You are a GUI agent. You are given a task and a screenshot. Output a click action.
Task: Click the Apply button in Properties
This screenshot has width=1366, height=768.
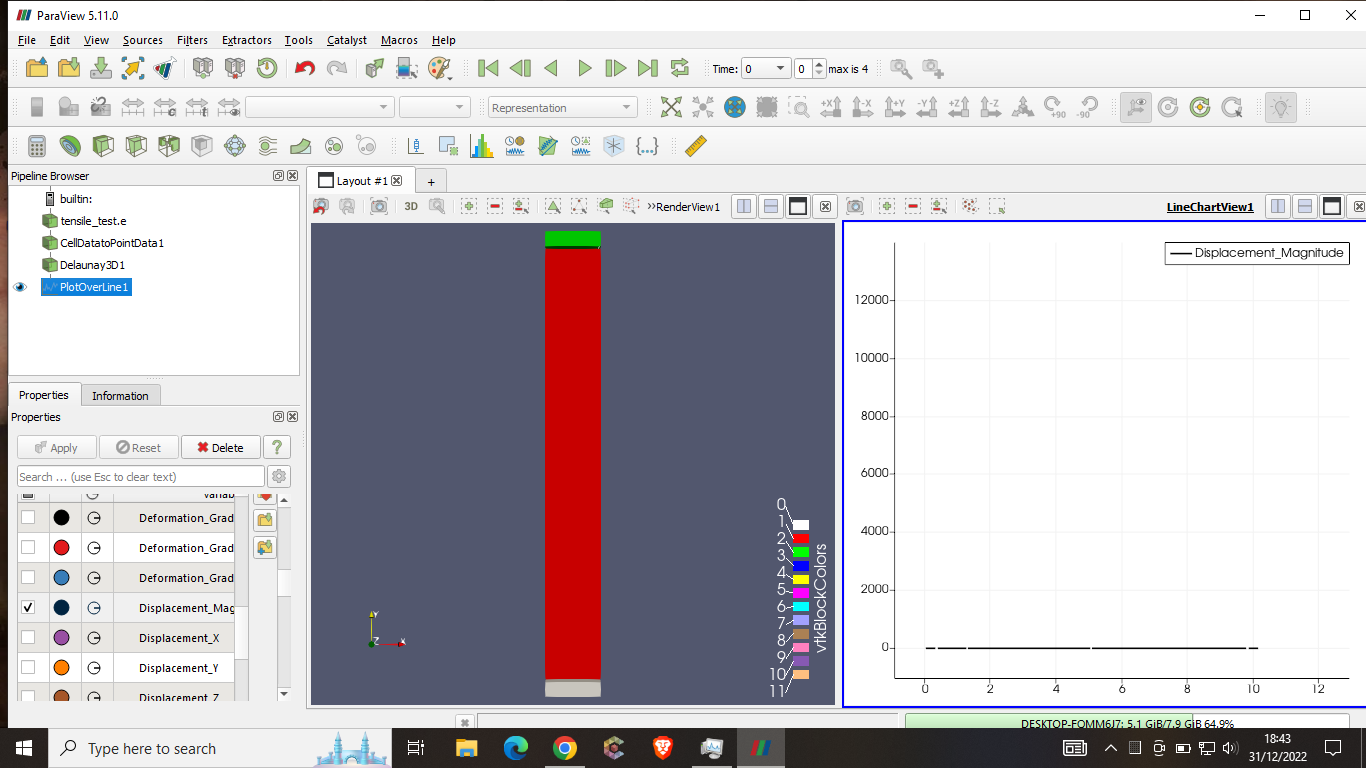point(56,447)
